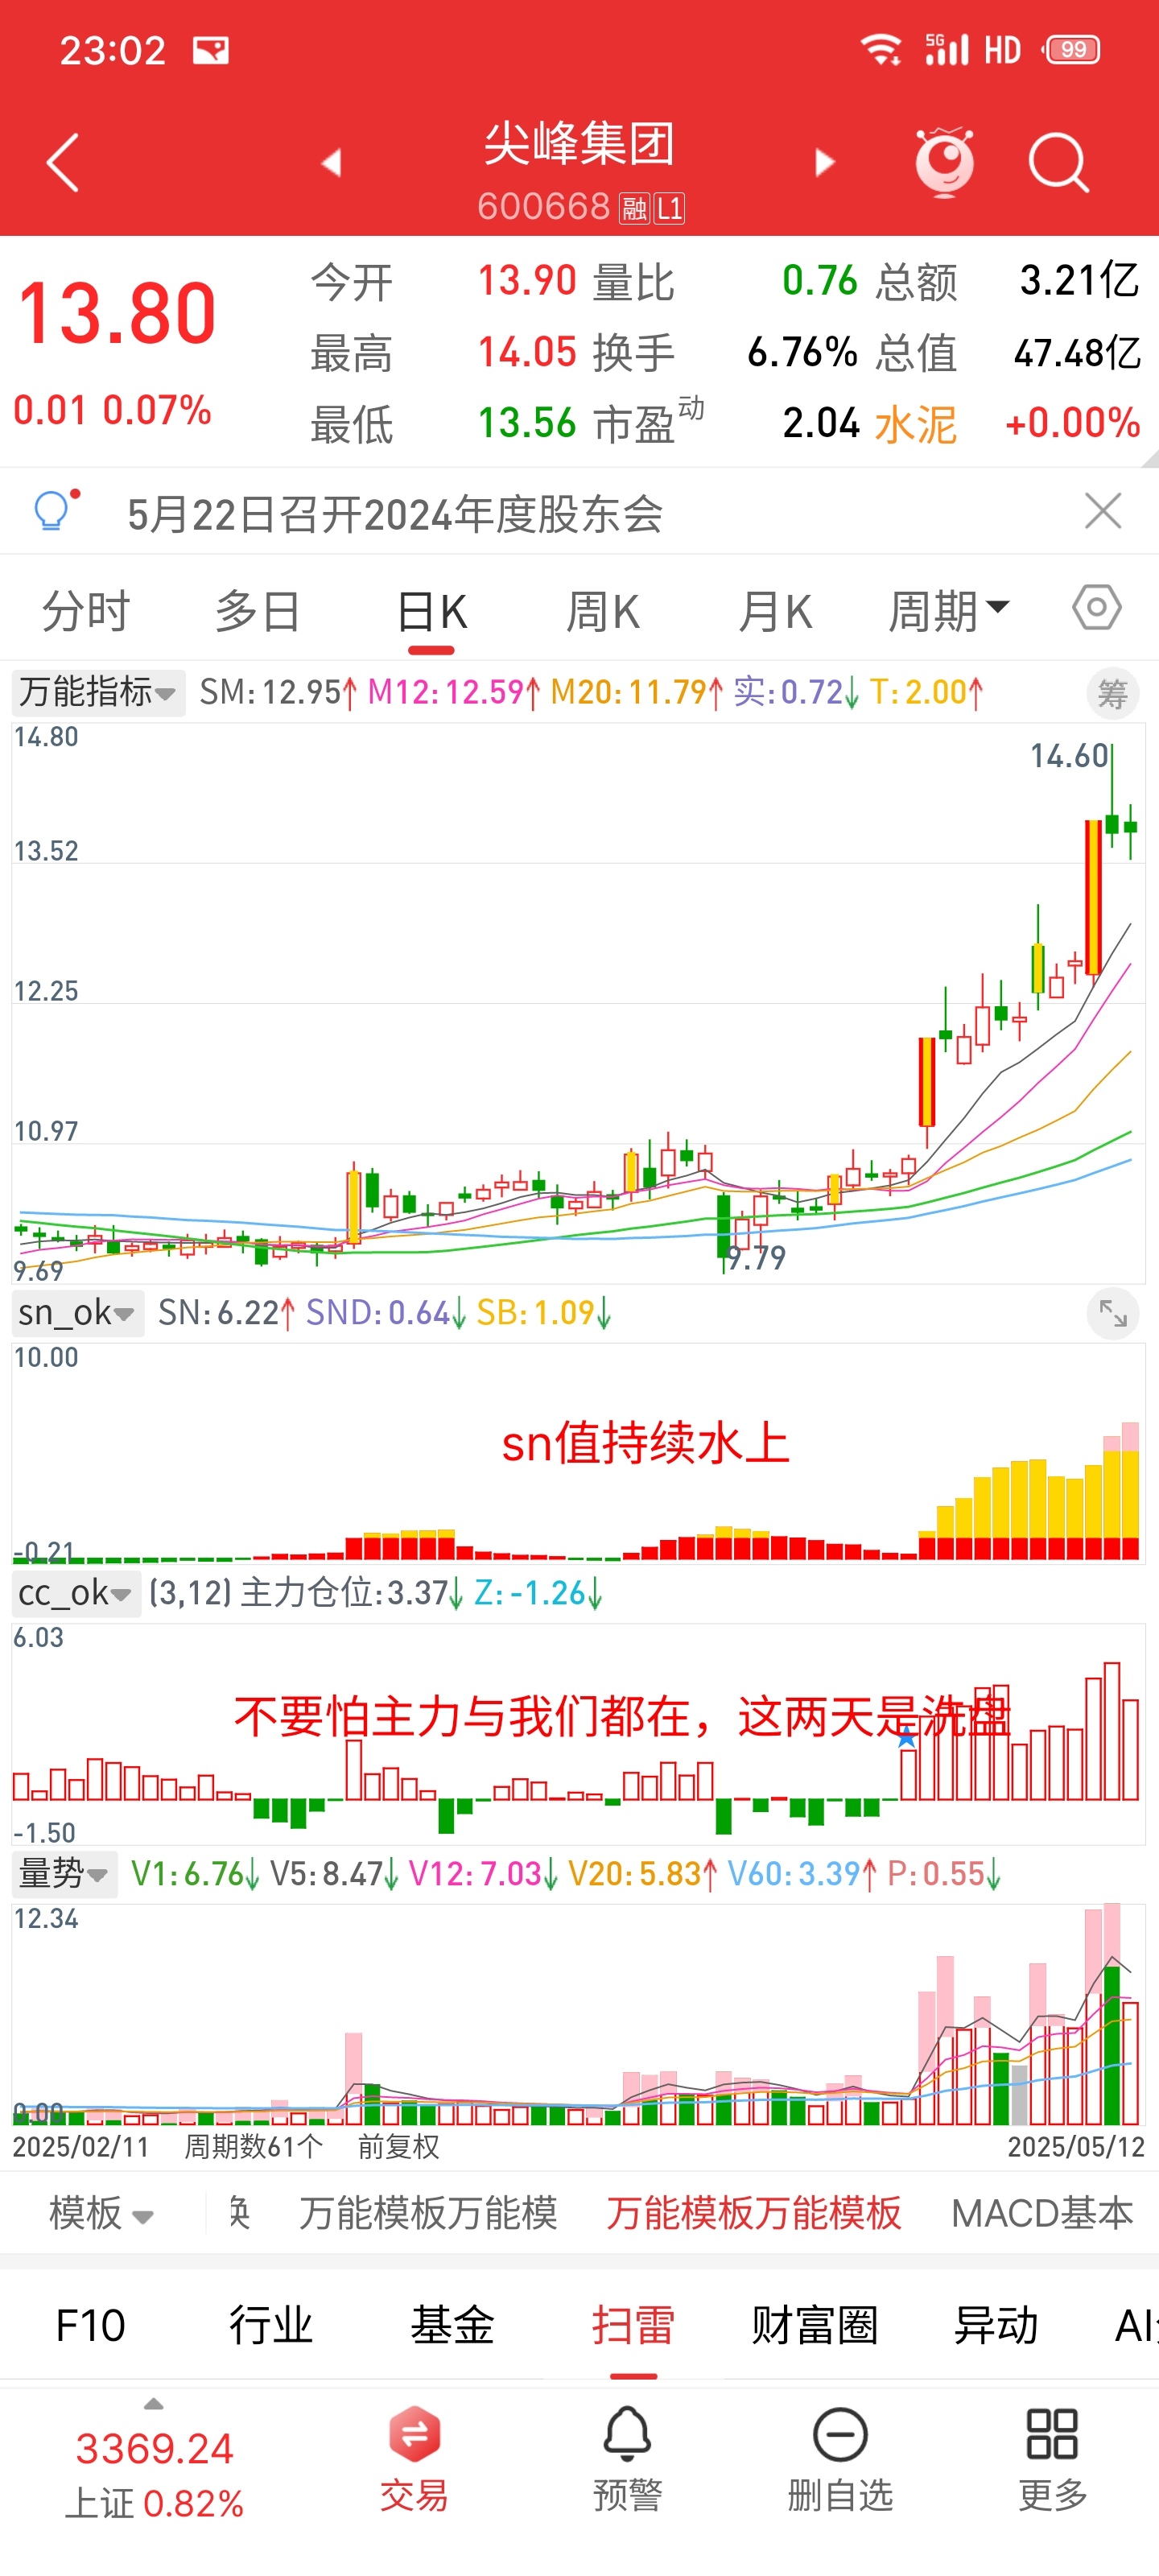This screenshot has width=1159, height=2576.
Task: Tap the 9.79 low price label
Action: [x=757, y=1258]
